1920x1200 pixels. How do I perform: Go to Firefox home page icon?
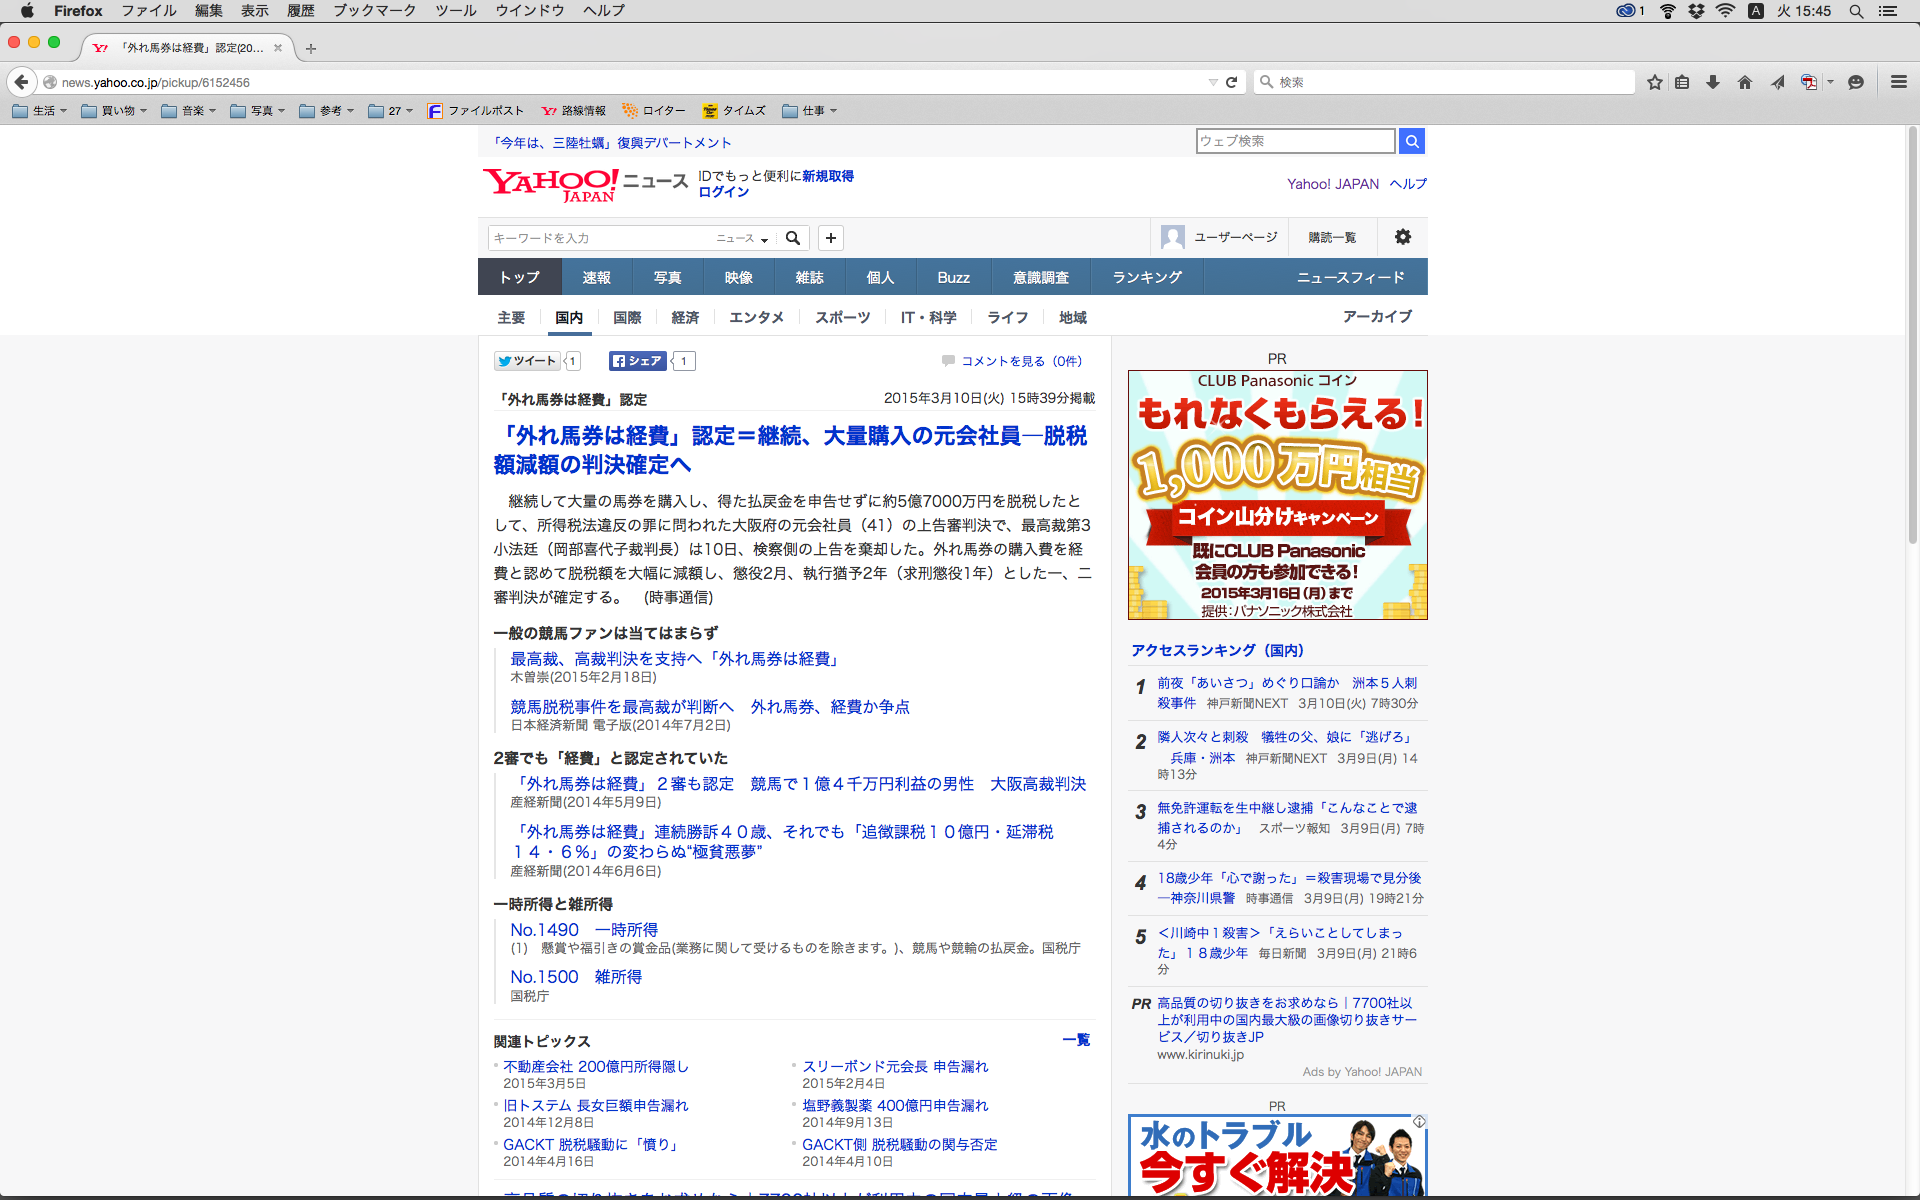[x=1745, y=82]
